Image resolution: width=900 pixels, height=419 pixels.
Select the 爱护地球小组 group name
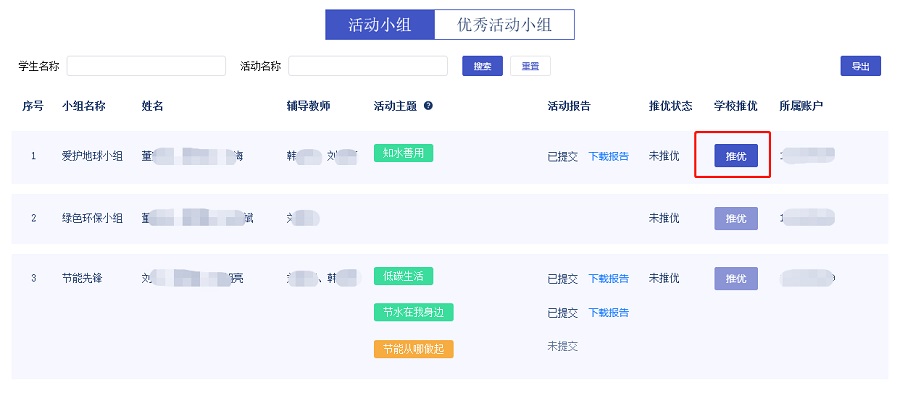92,156
